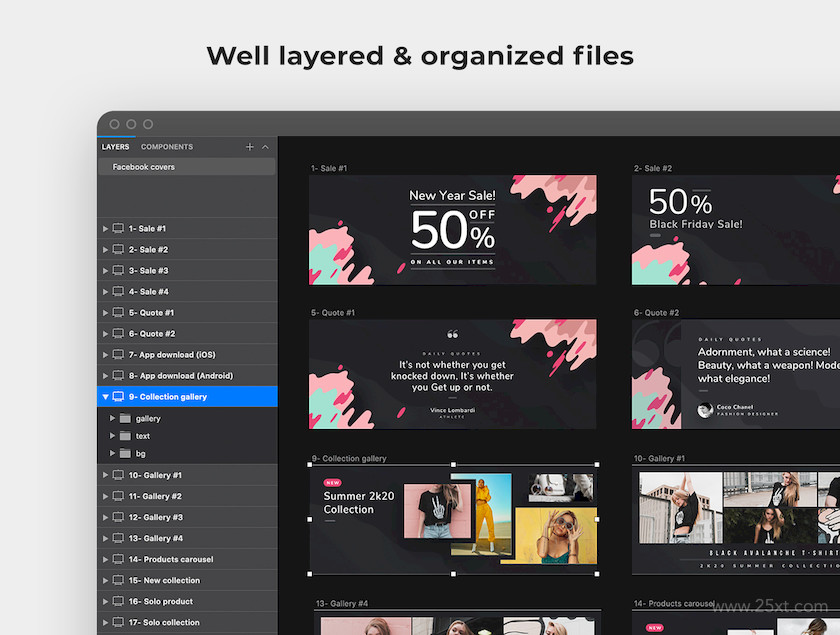Select the 12- Gallery #3 layer row
840x635 pixels.
coord(187,517)
